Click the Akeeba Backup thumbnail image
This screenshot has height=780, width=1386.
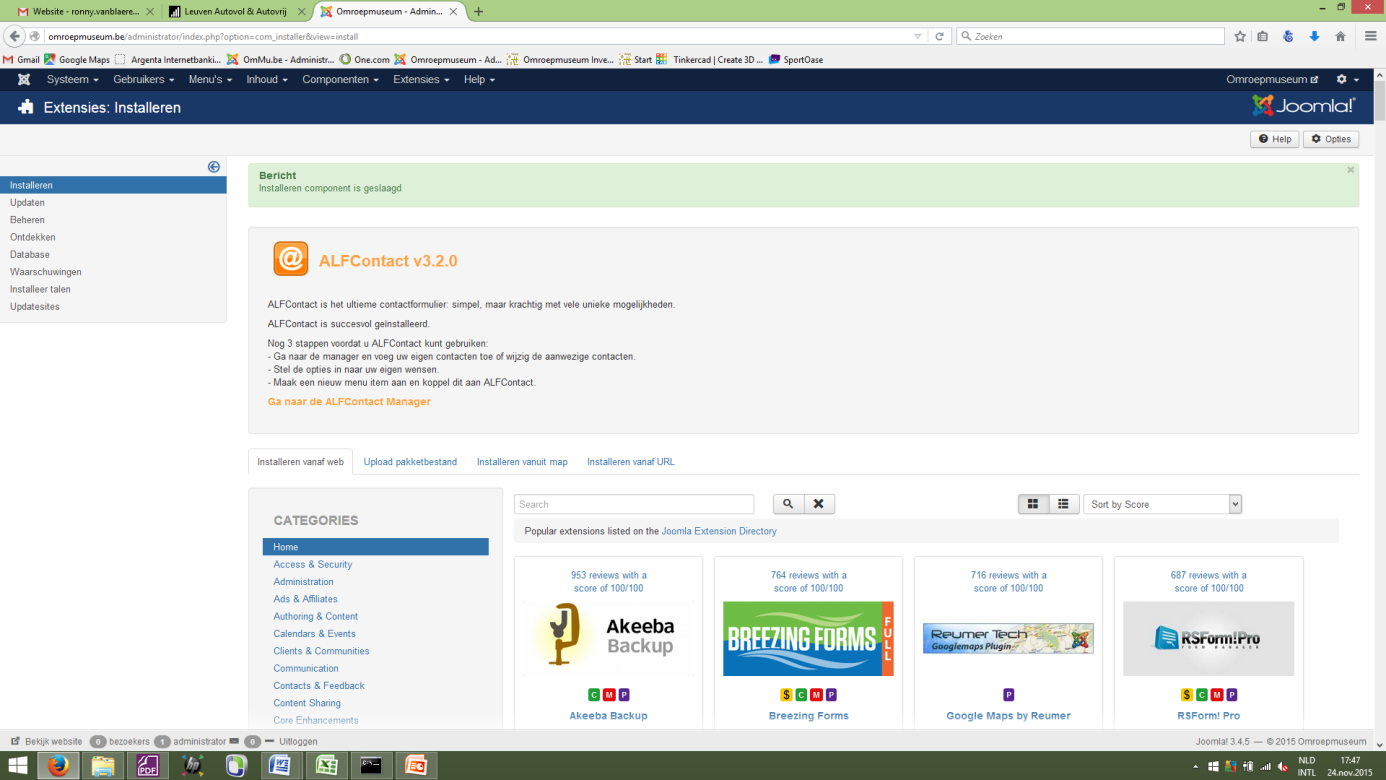click(x=608, y=638)
